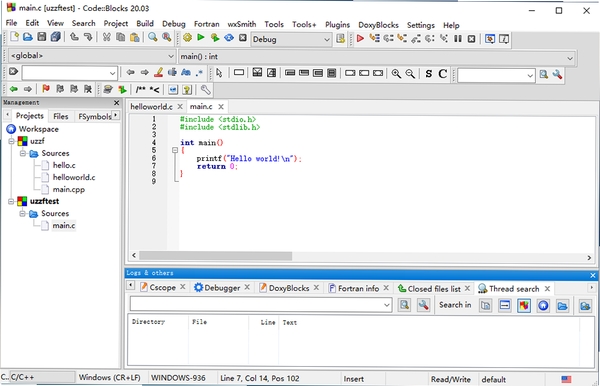Screen dimensions: 600x386
Task: Switch to helloworld.c editor tab
Action: pyautogui.click(x=152, y=107)
